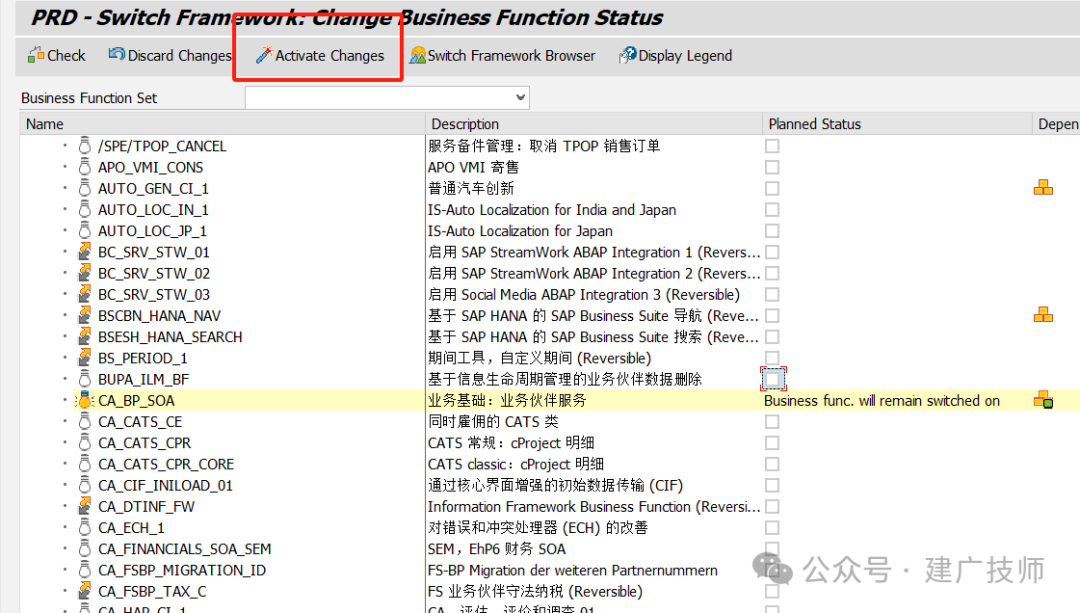1080x613 pixels.
Task: Click bulb icon of AUTO_LOC_IN_1
Action: coord(84,209)
